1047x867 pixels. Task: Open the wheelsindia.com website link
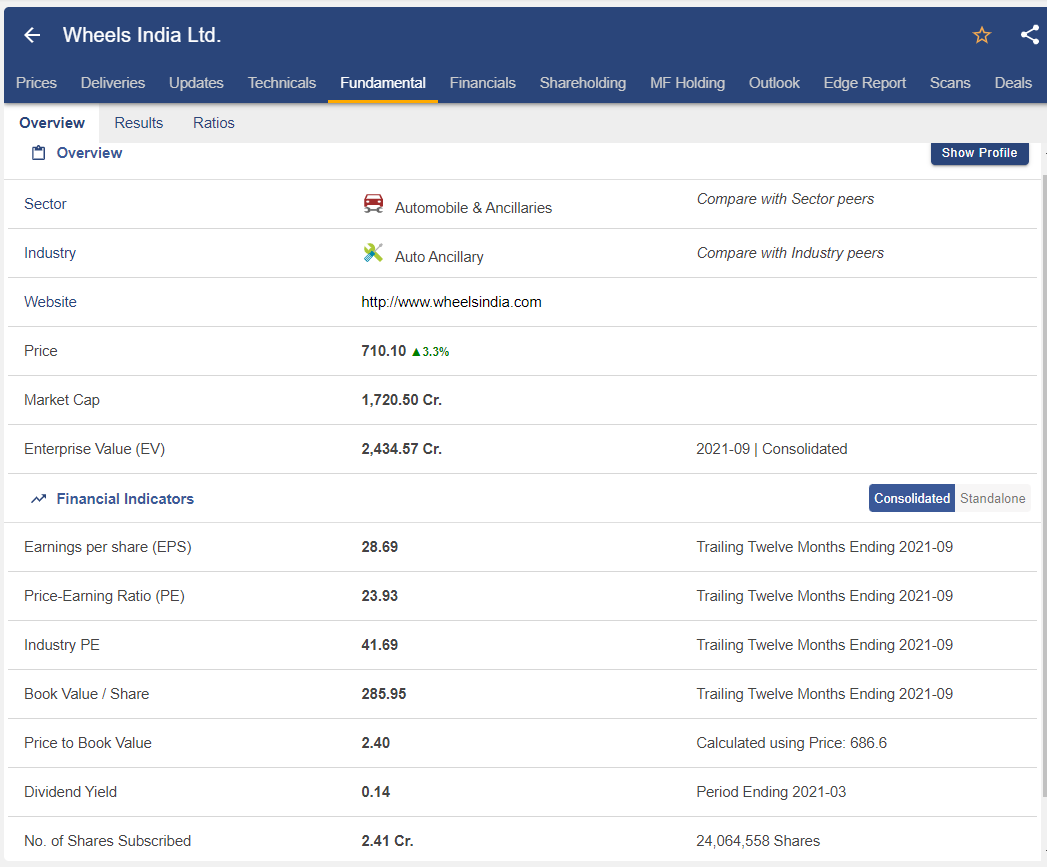[x=451, y=302]
